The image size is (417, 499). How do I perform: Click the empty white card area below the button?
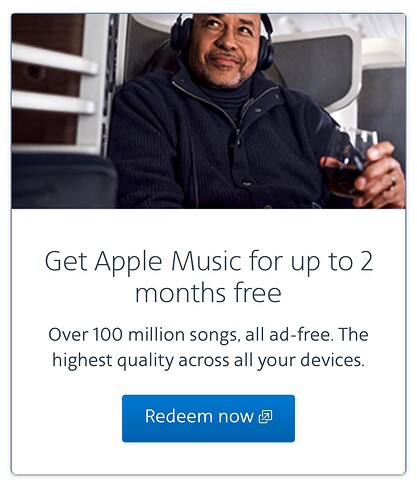tap(208, 458)
